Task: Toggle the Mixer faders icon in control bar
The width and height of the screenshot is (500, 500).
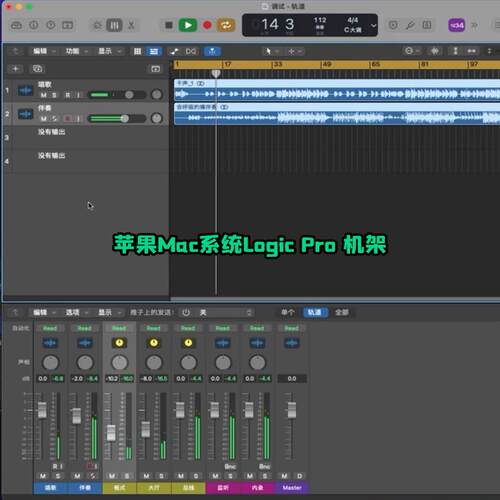Action: click(x=114, y=25)
